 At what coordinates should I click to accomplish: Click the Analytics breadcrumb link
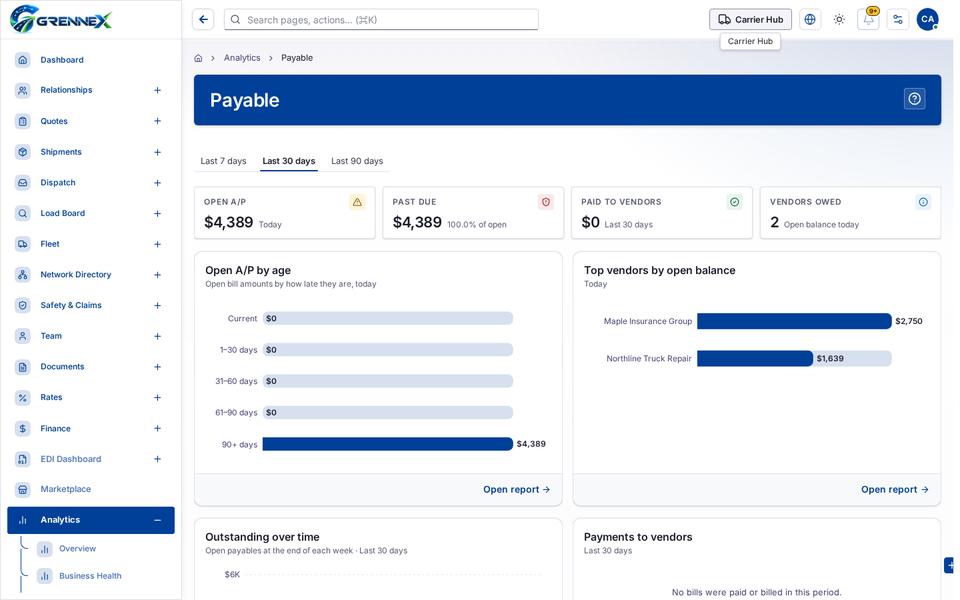click(x=242, y=58)
